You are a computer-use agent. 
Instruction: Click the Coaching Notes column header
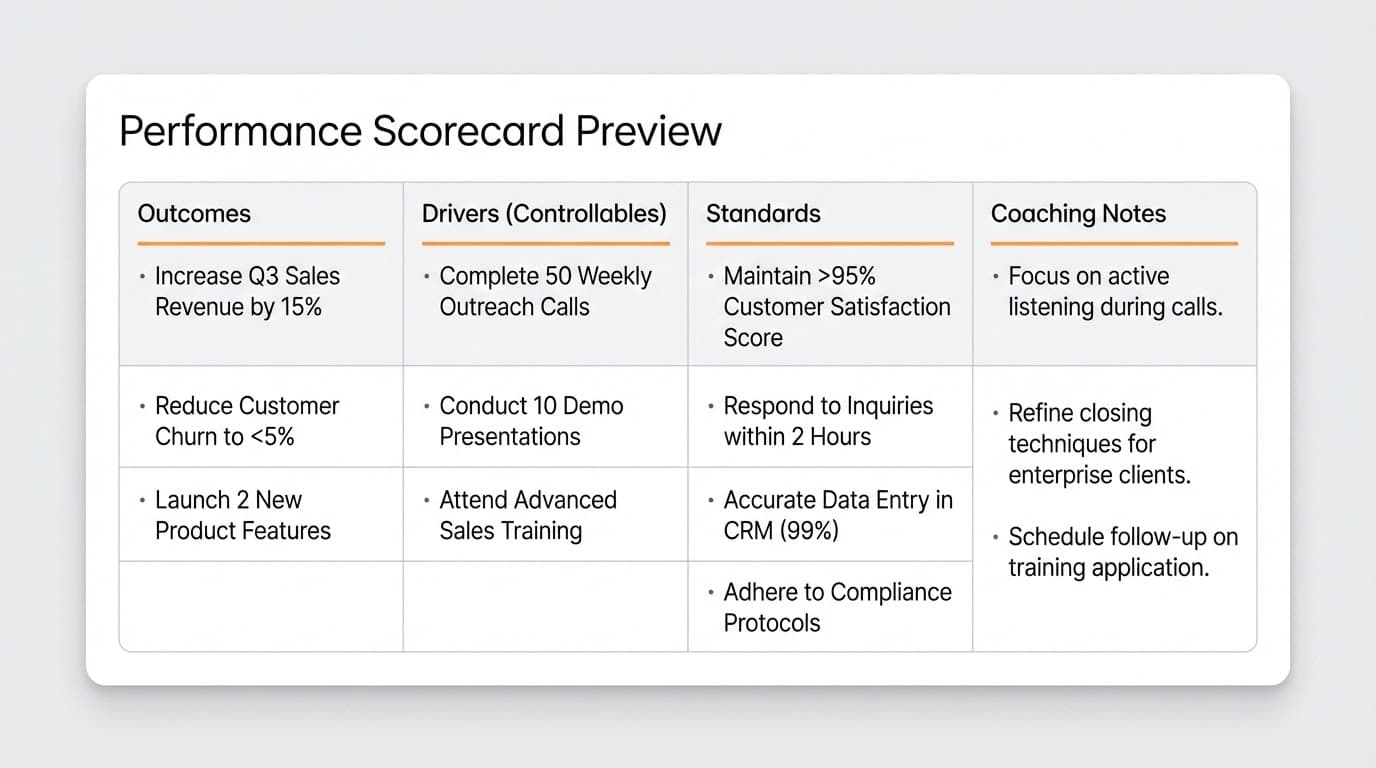1078,213
